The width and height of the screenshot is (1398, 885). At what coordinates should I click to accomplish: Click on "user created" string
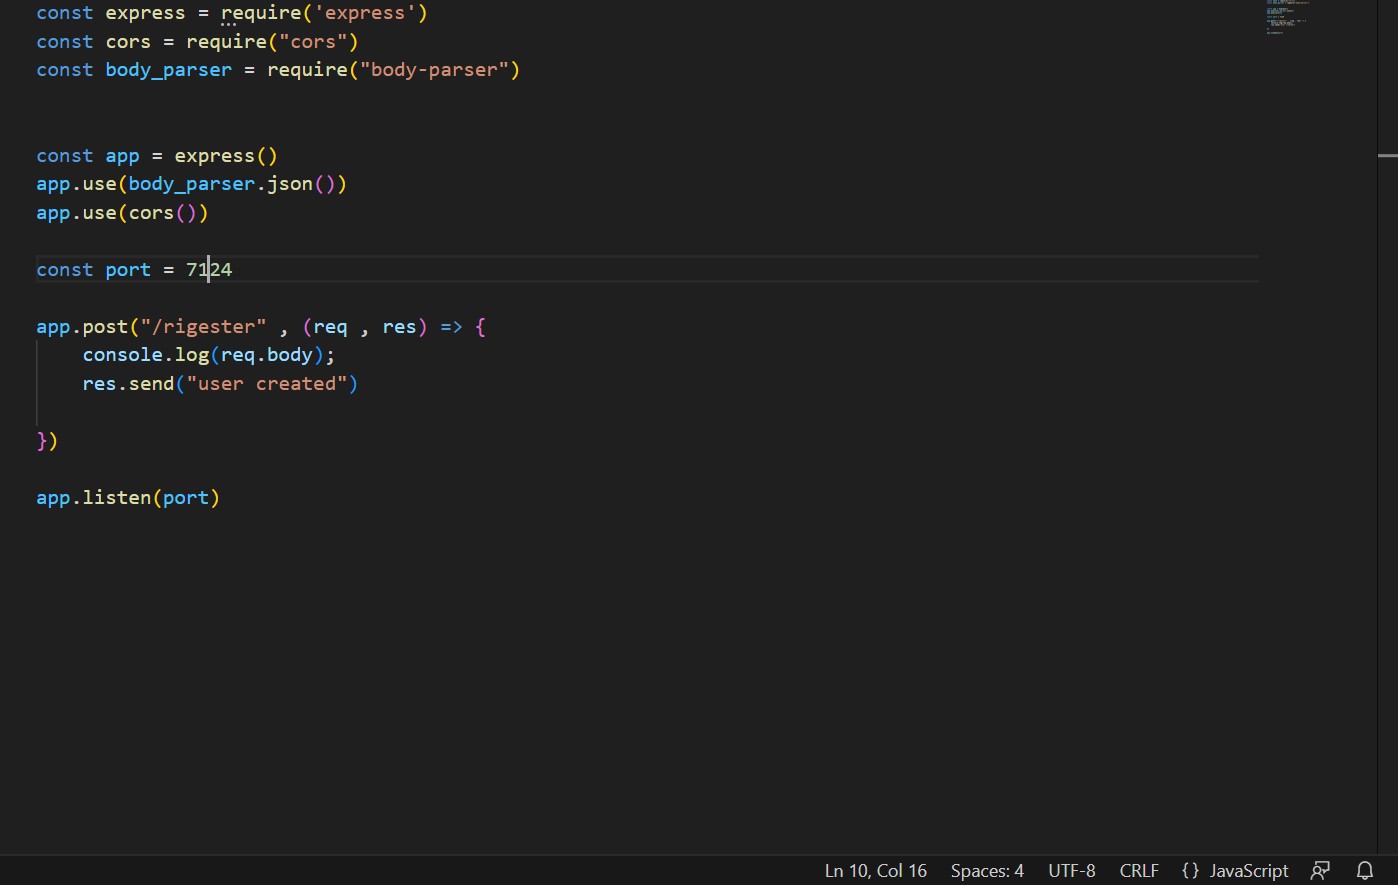267,384
